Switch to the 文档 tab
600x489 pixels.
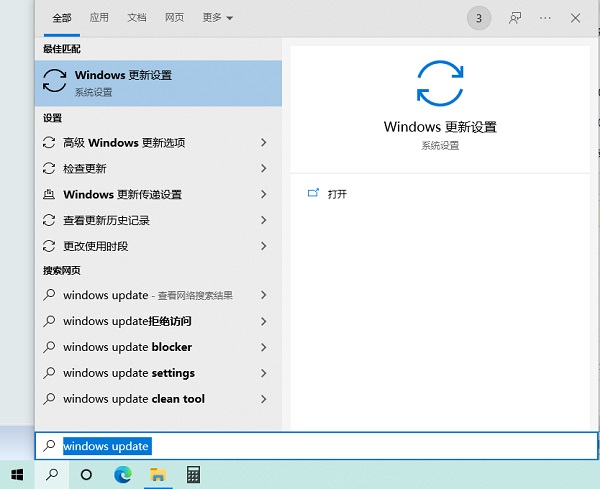[137, 18]
